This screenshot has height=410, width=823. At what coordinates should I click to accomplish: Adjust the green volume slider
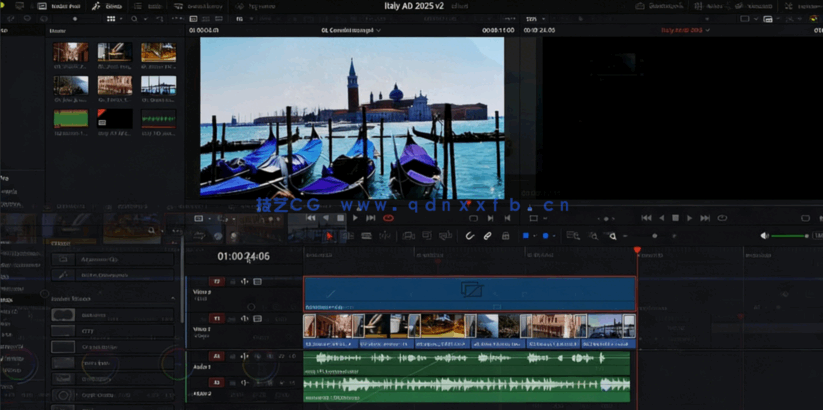790,236
